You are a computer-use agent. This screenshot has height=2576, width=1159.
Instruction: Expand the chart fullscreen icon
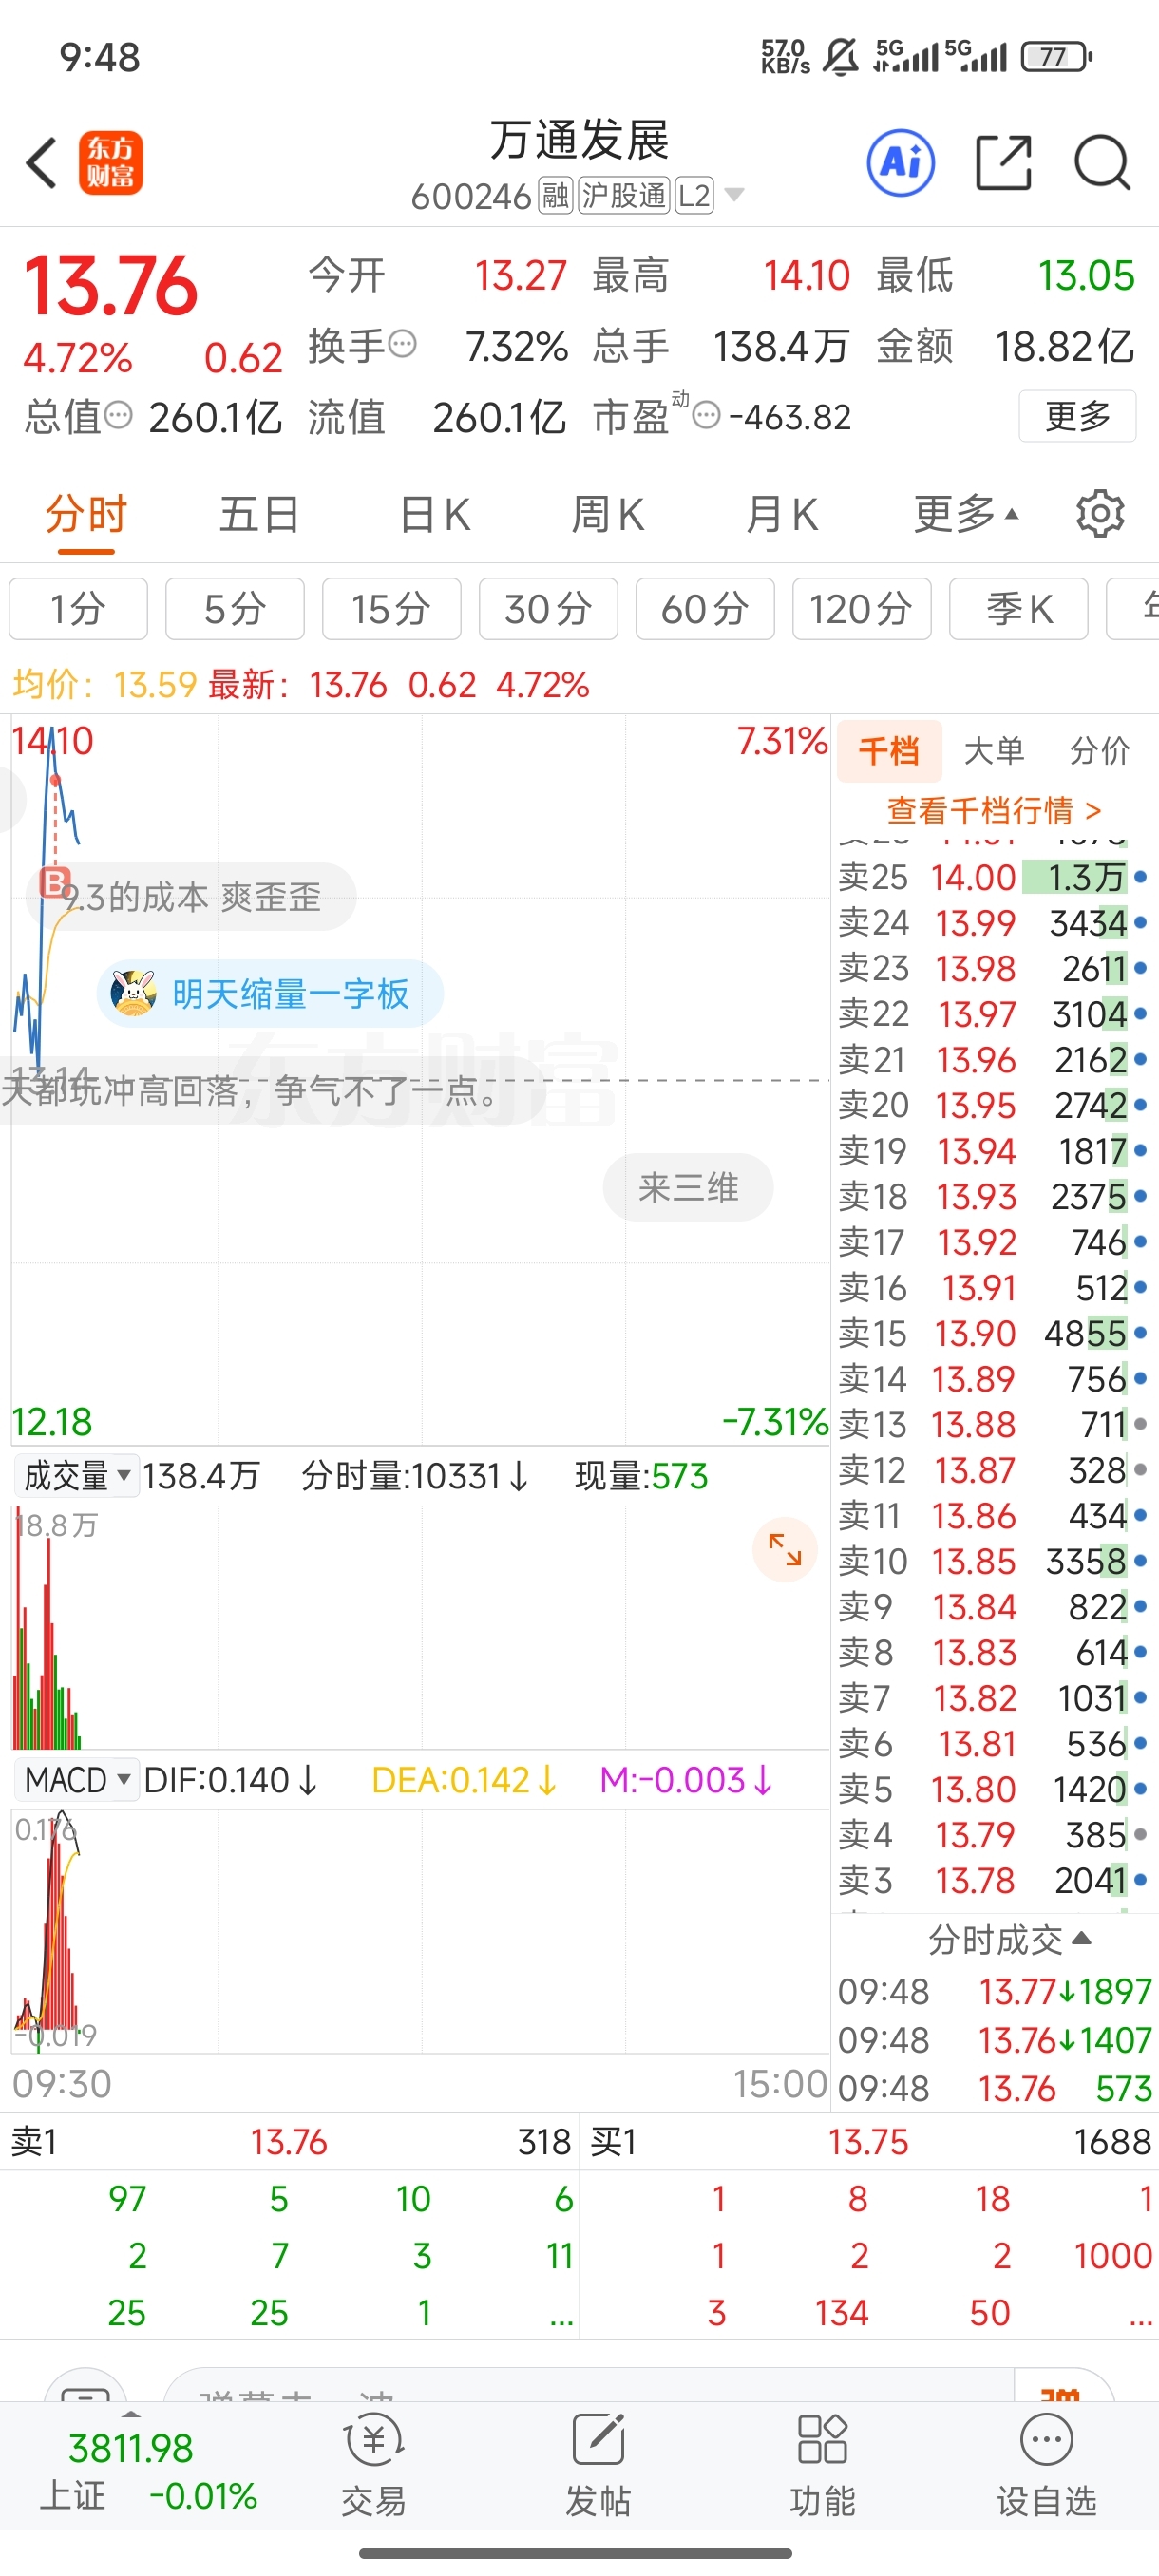pos(785,1550)
